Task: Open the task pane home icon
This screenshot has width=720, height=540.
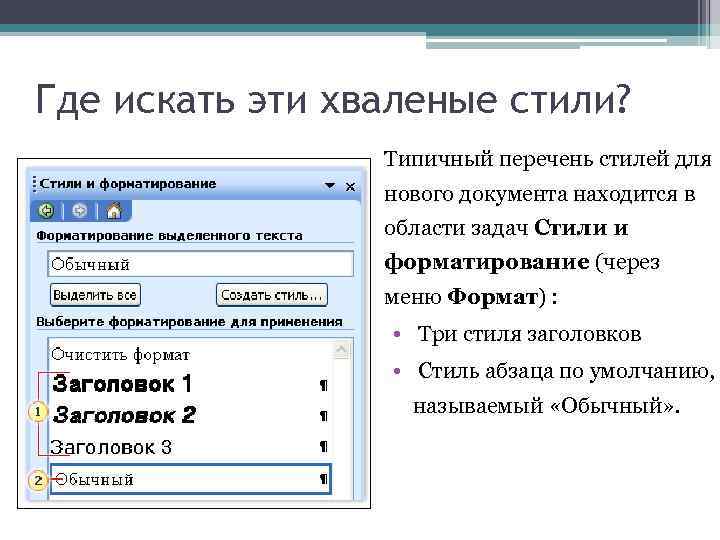Action: (x=114, y=211)
